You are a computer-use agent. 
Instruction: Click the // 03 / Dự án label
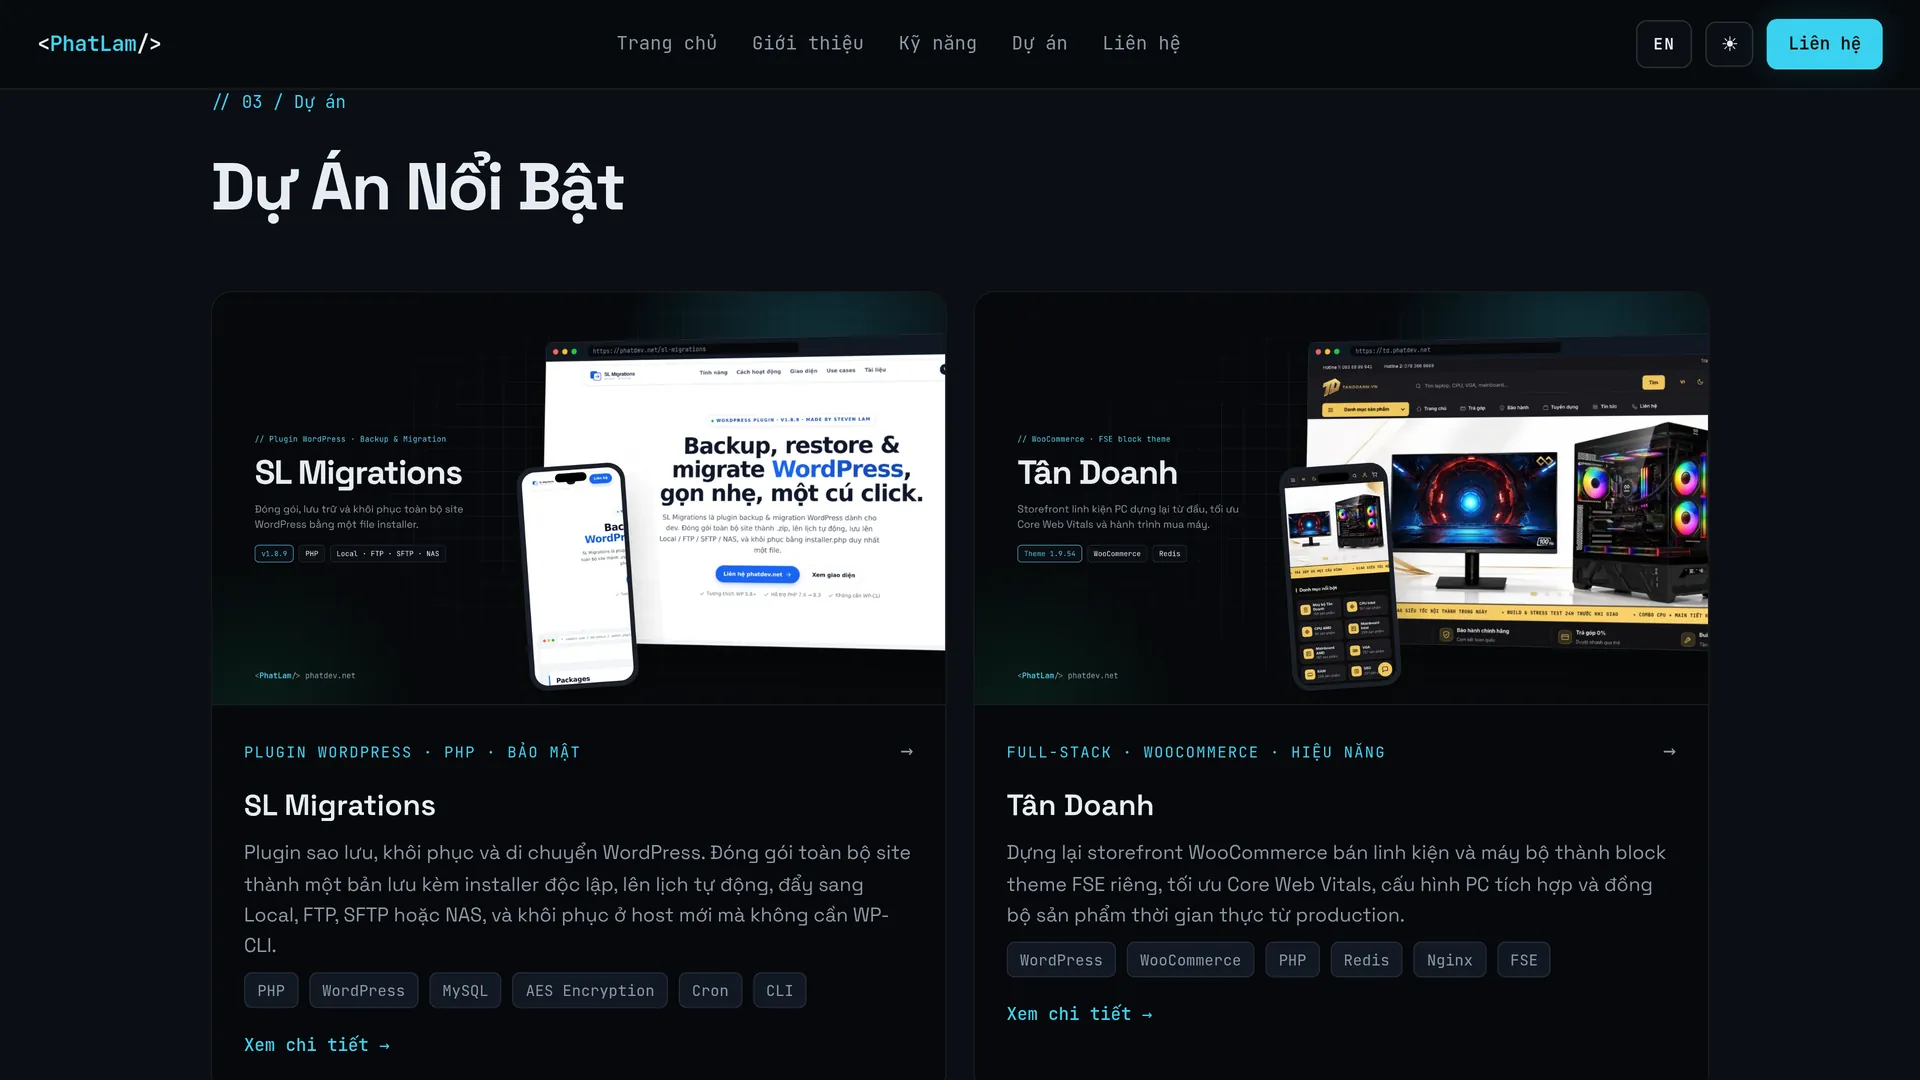click(279, 102)
